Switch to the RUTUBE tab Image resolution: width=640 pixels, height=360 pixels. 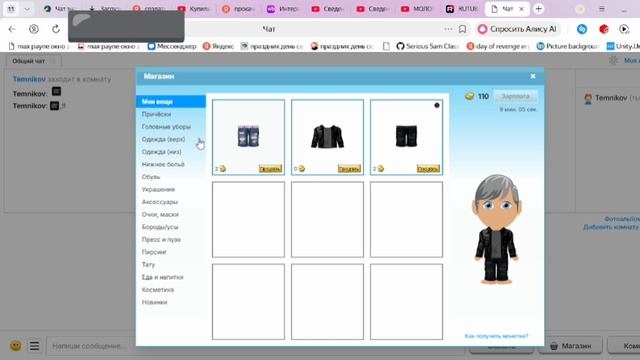click(461, 9)
